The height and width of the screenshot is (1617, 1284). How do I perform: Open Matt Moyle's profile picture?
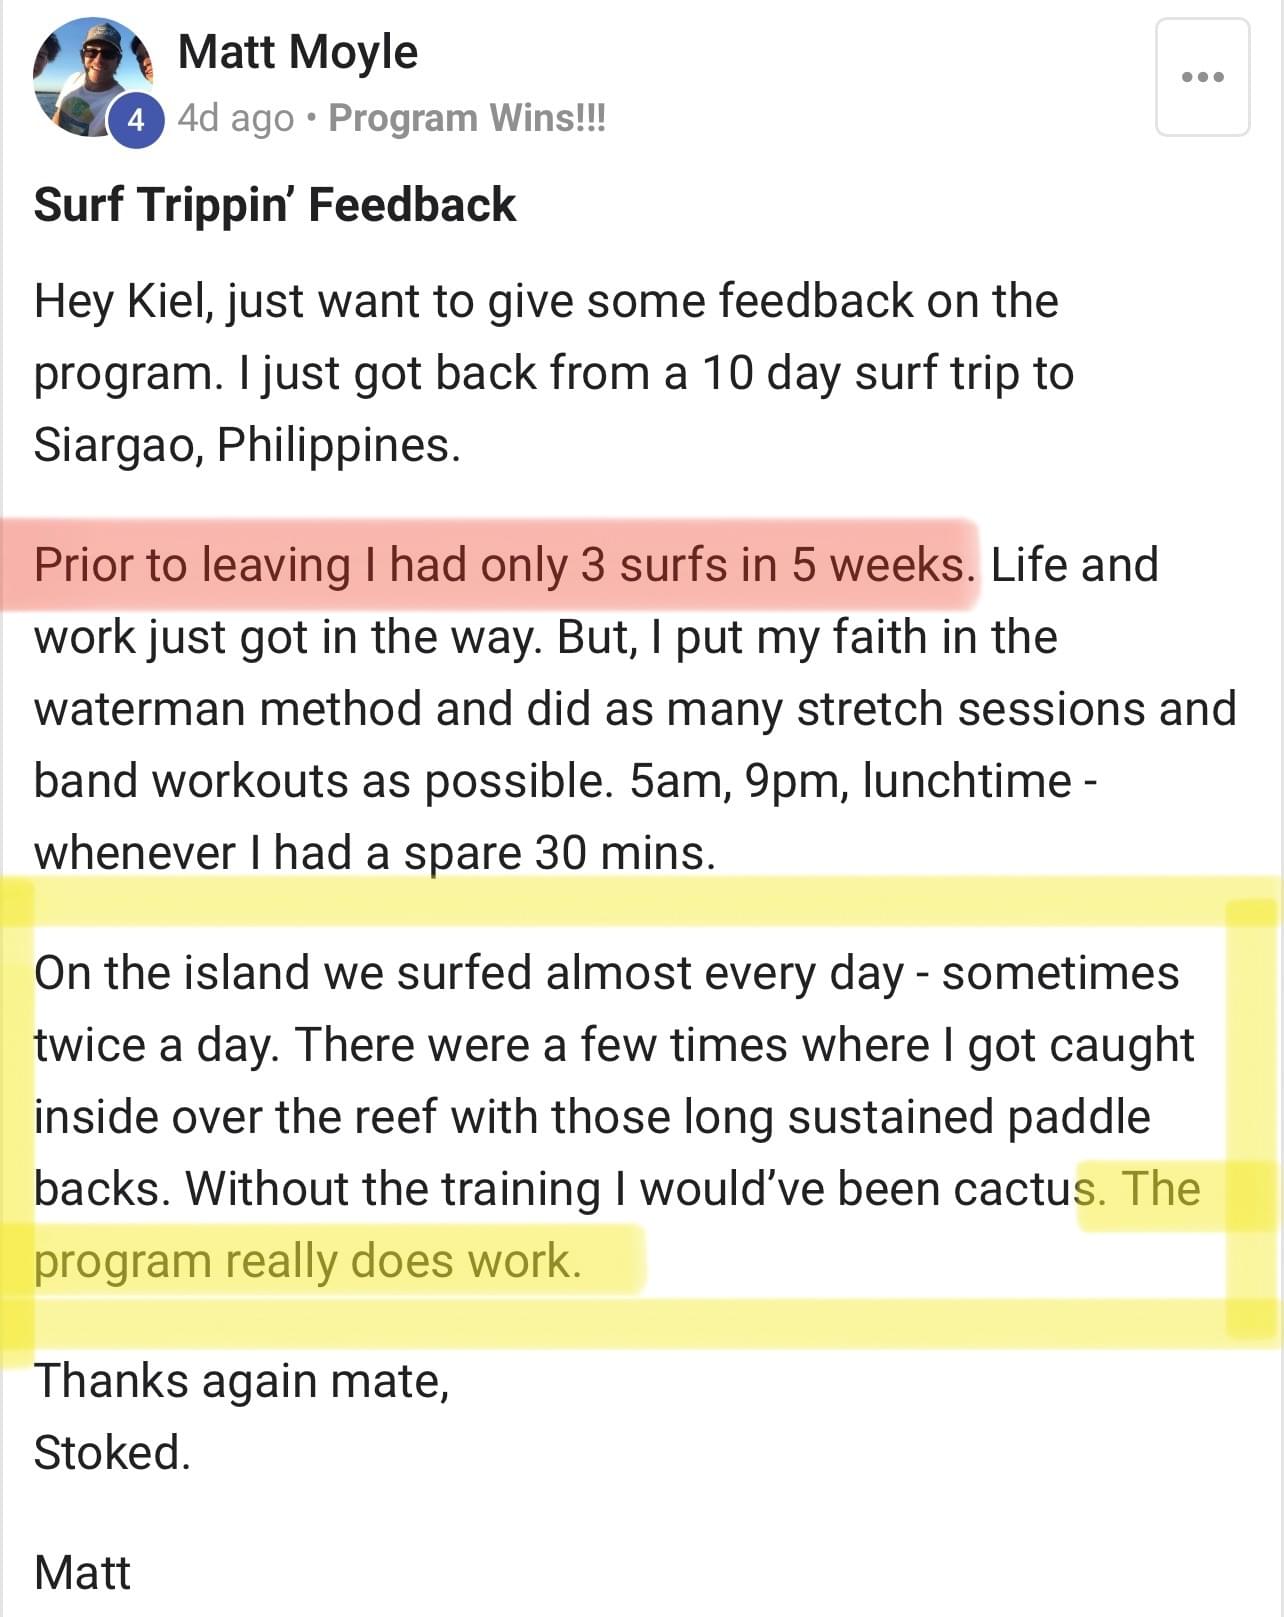point(92,78)
